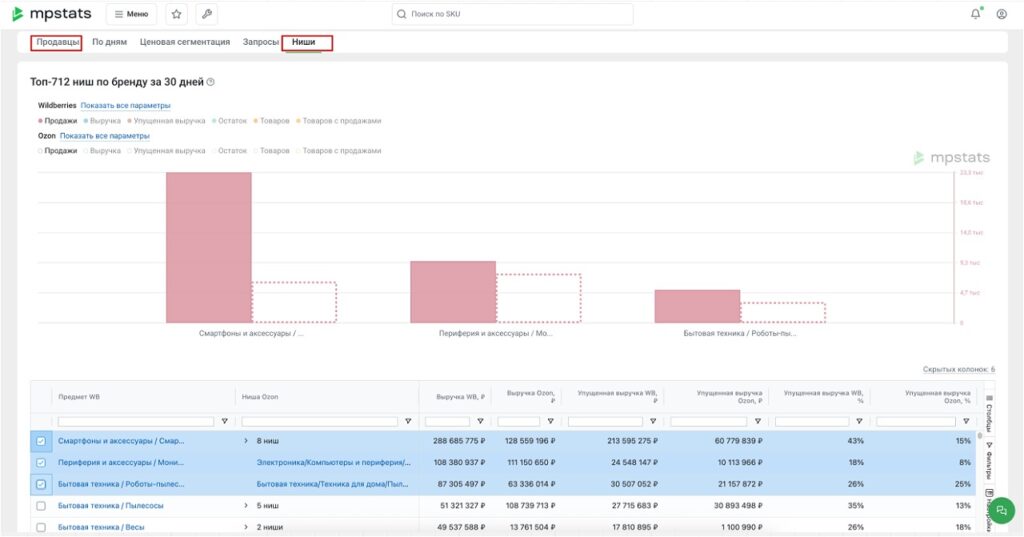The height and width of the screenshot is (537, 1024).
Task: Switch to the Ценовая сегментация tab
Action: click(185, 42)
